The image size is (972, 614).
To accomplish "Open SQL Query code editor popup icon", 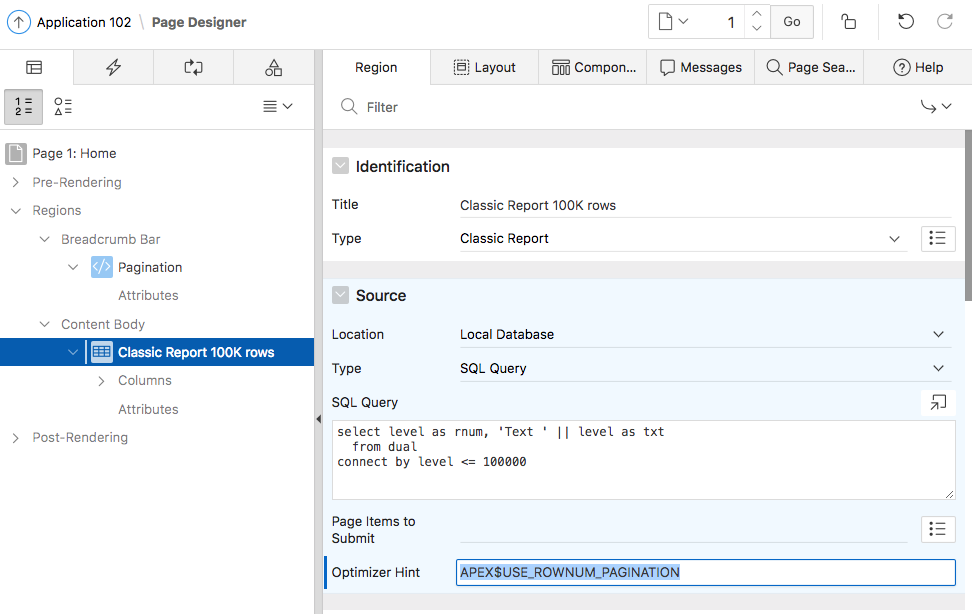I will pos(937,402).
